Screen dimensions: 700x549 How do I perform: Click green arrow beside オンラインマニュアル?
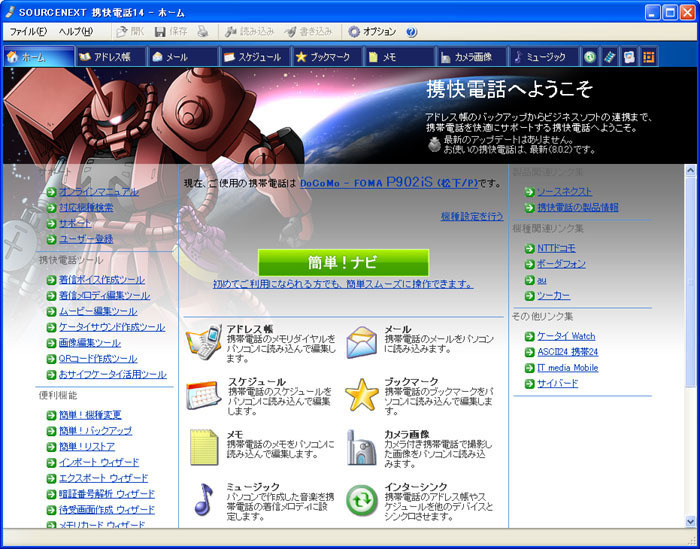click(x=51, y=192)
